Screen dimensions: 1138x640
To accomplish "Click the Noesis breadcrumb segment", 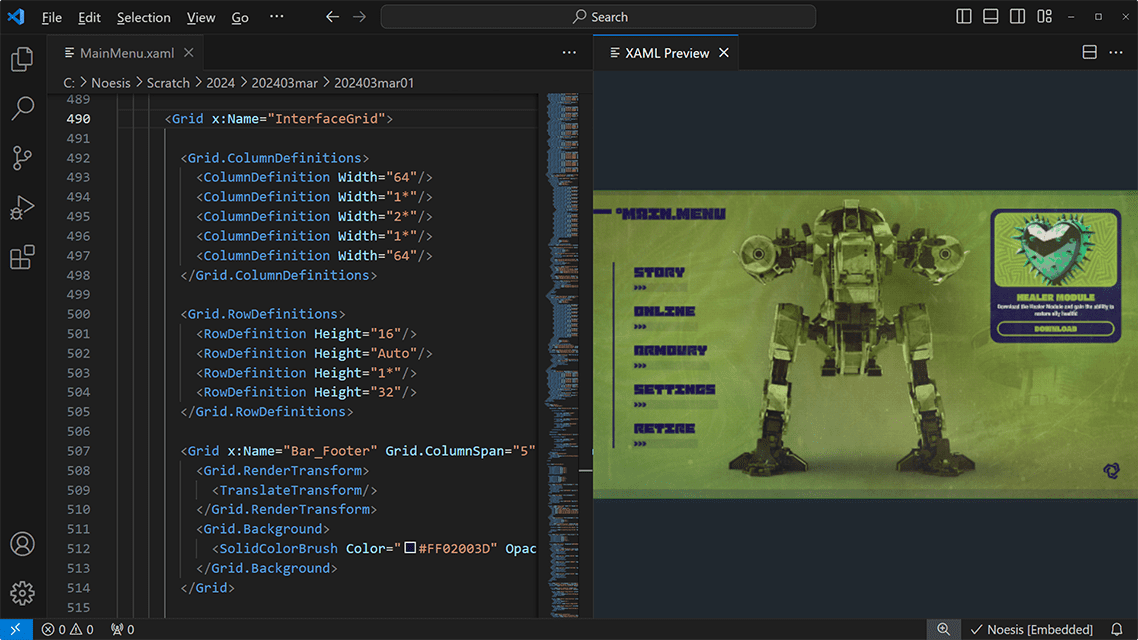I will pyautogui.click(x=111, y=83).
